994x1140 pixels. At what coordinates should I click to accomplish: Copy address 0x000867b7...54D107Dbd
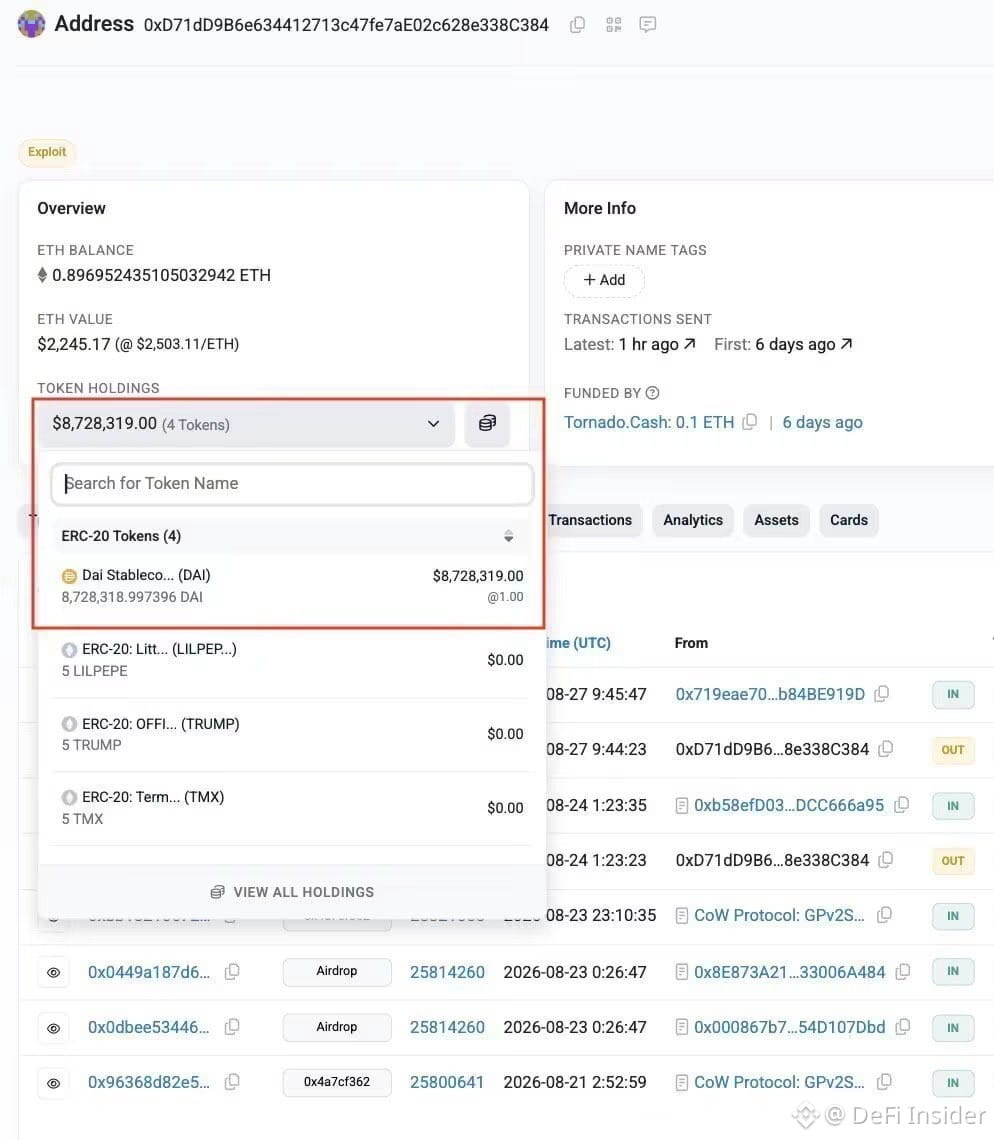click(902, 1027)
